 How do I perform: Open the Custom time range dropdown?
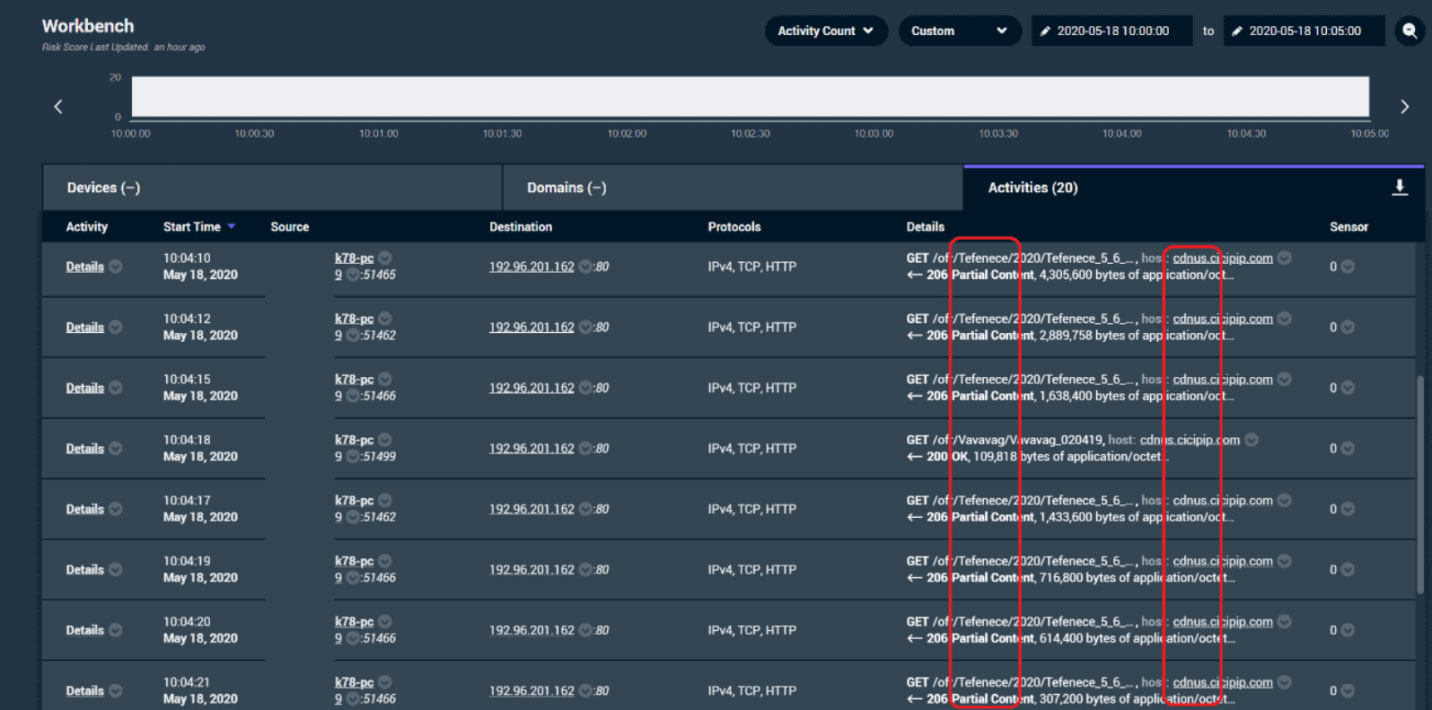click(960, 31)
